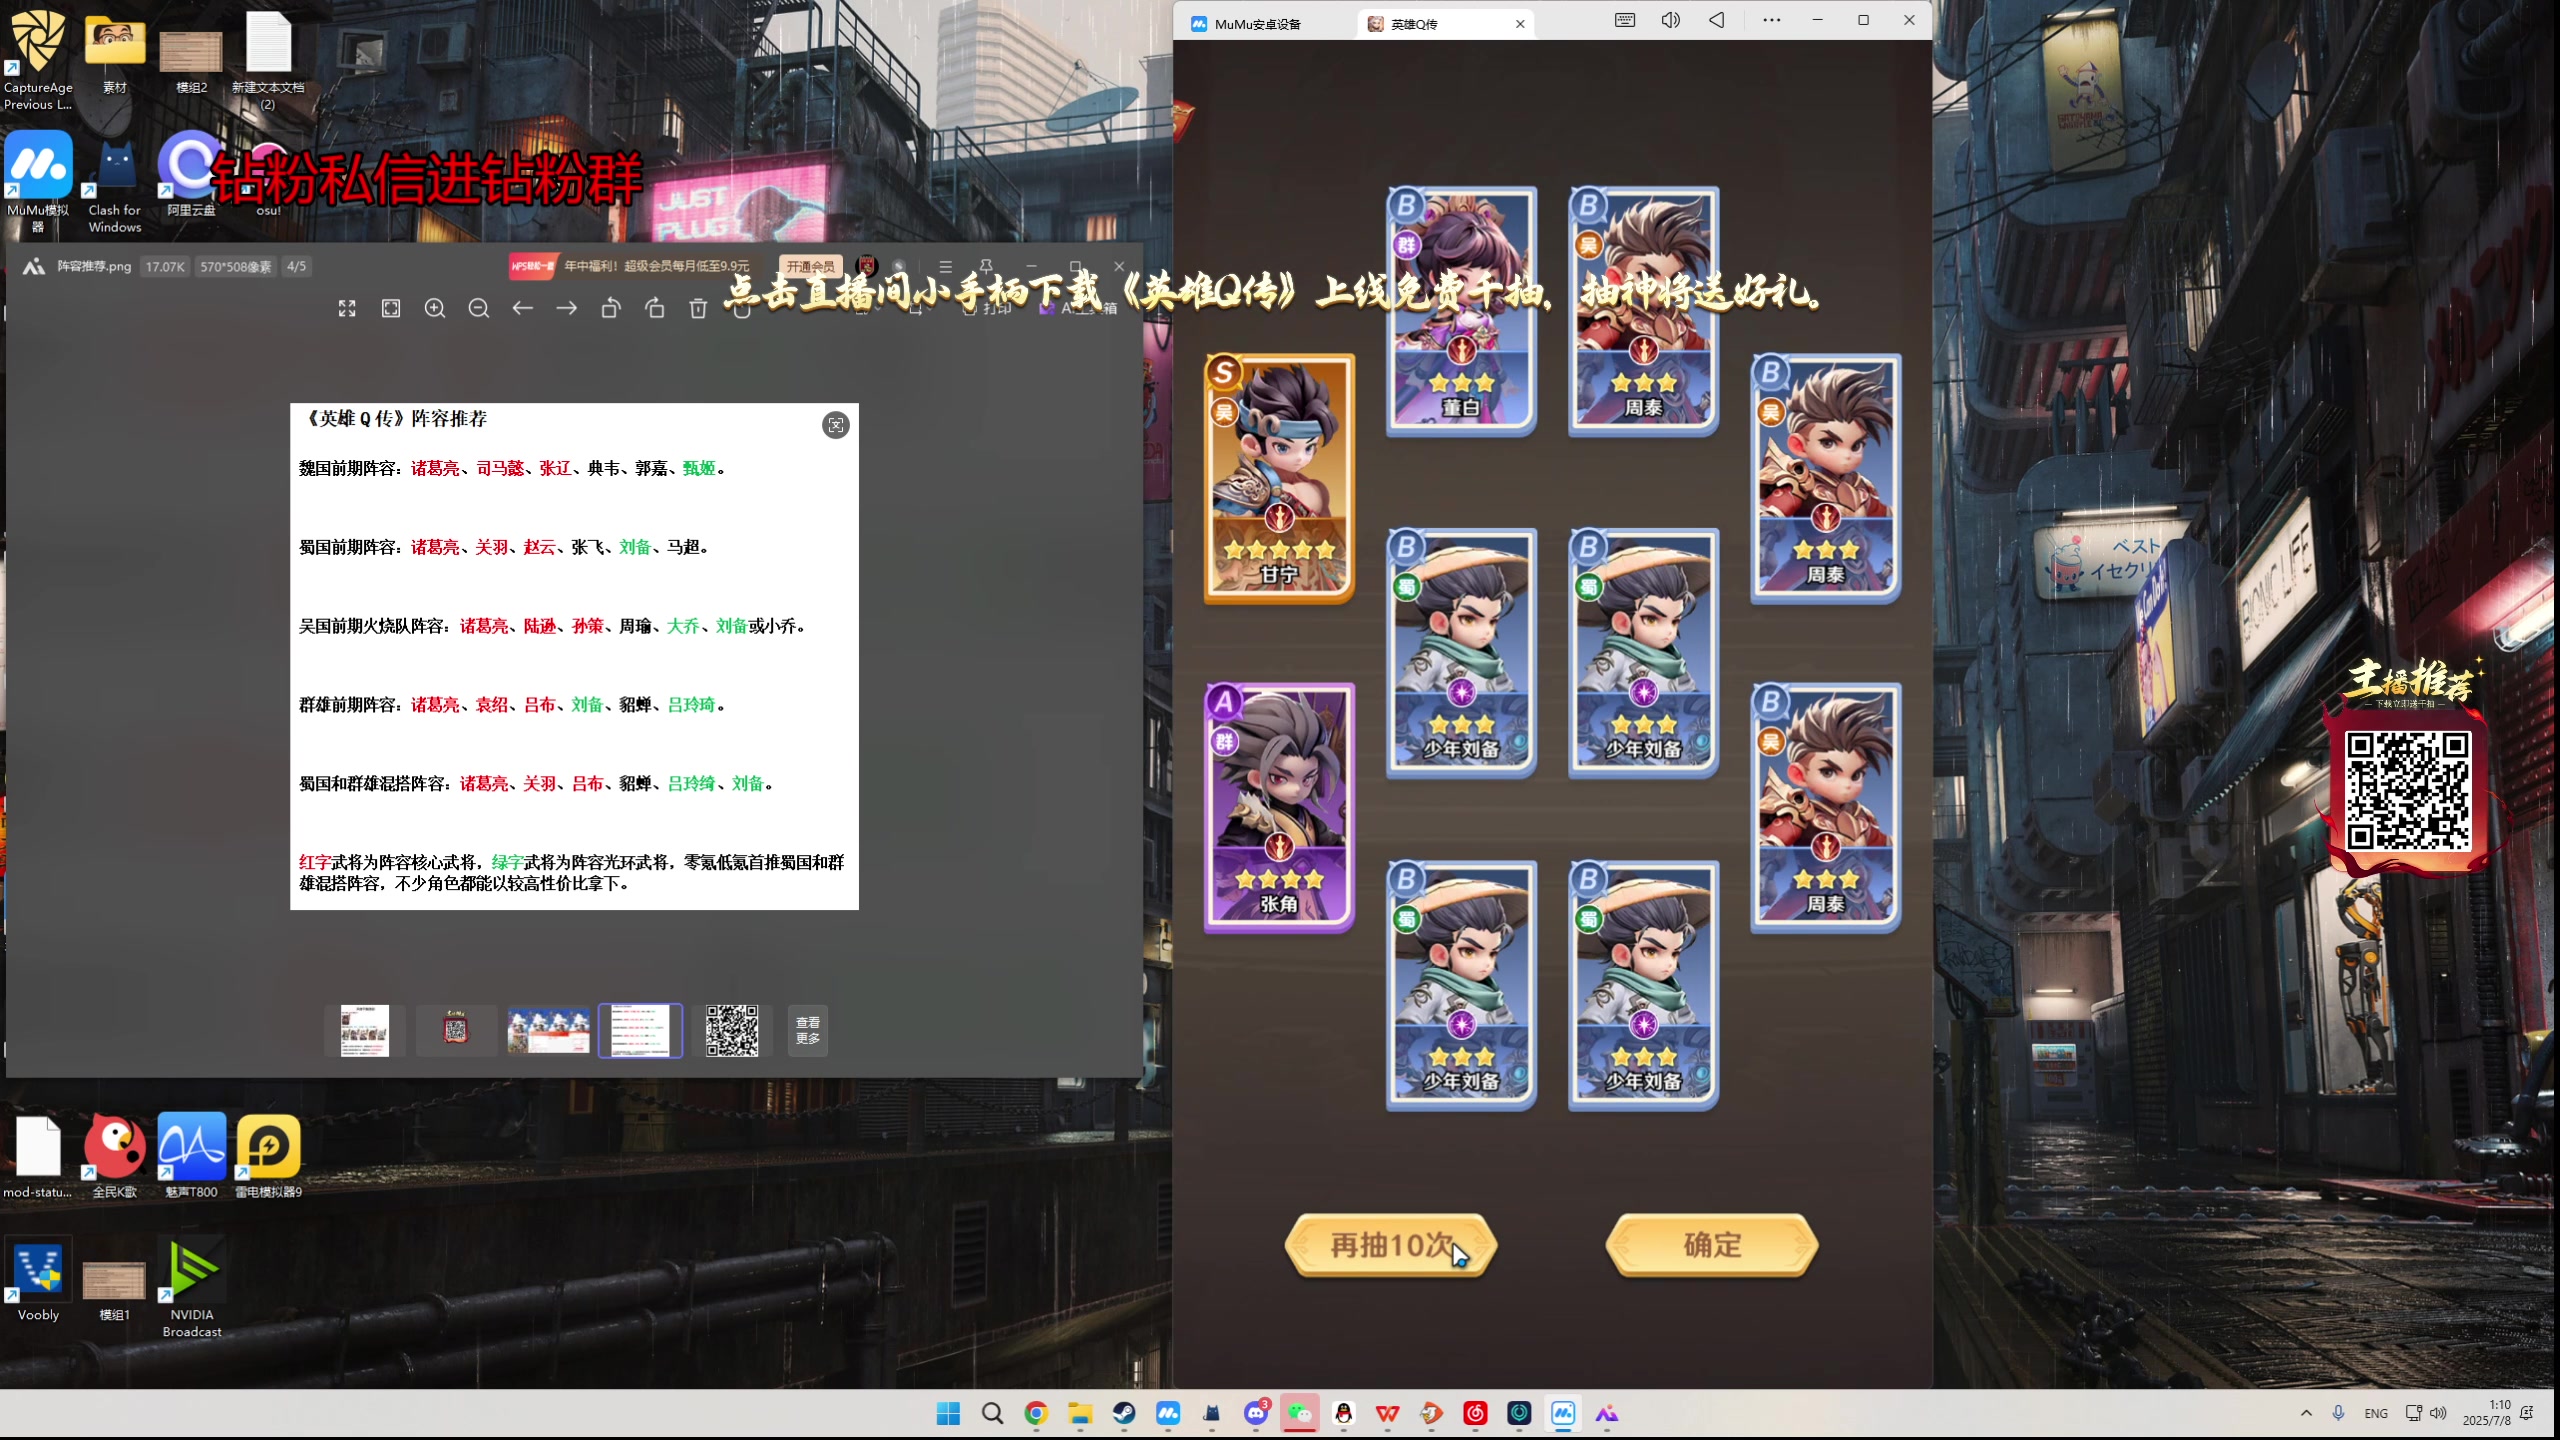The image size is (2560, 1440).
Task: Zoom in on the image in viewer
Action: tap(435, 308)
